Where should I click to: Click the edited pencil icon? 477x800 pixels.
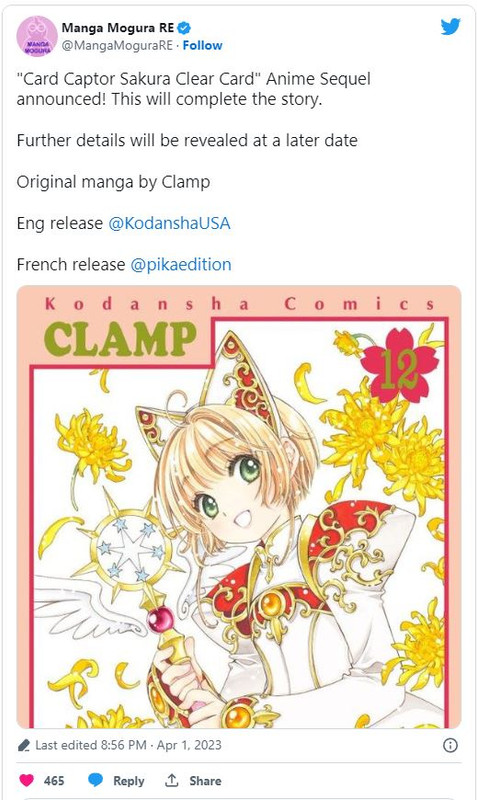[23, 745]
